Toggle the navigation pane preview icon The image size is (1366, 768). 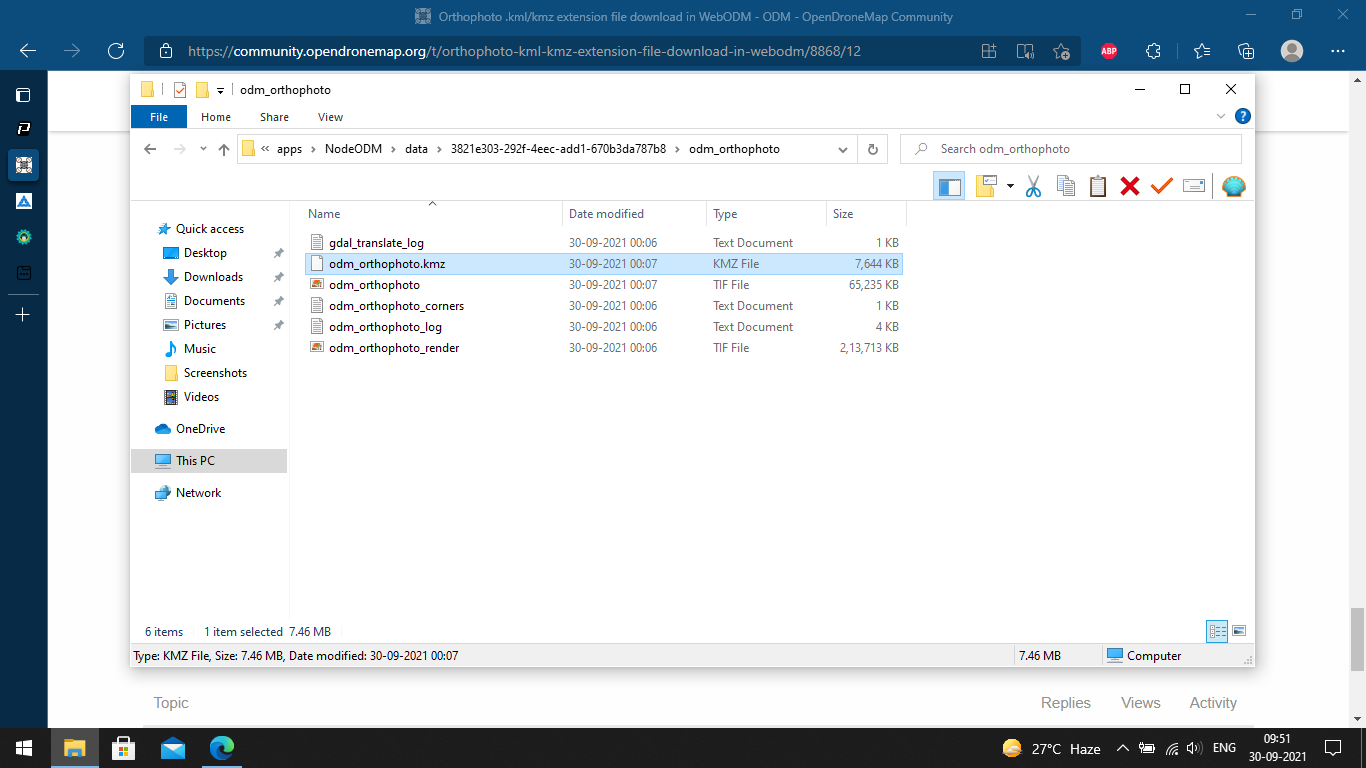pyautogui.click(x=948, y=186)
